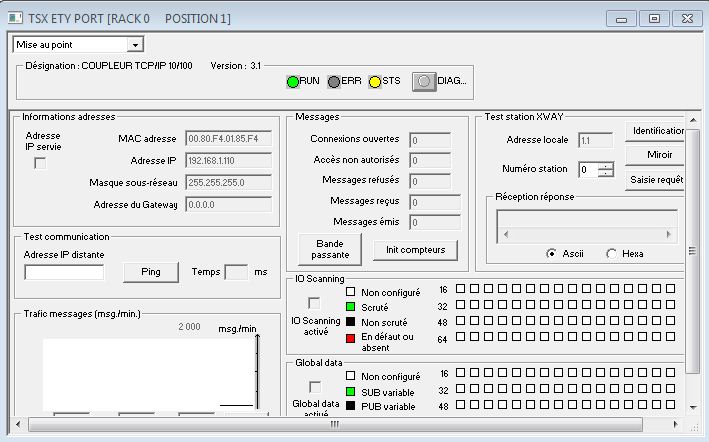709x442 pixels.
Task: Click the Bande passante button
Action: pos(330,249)
